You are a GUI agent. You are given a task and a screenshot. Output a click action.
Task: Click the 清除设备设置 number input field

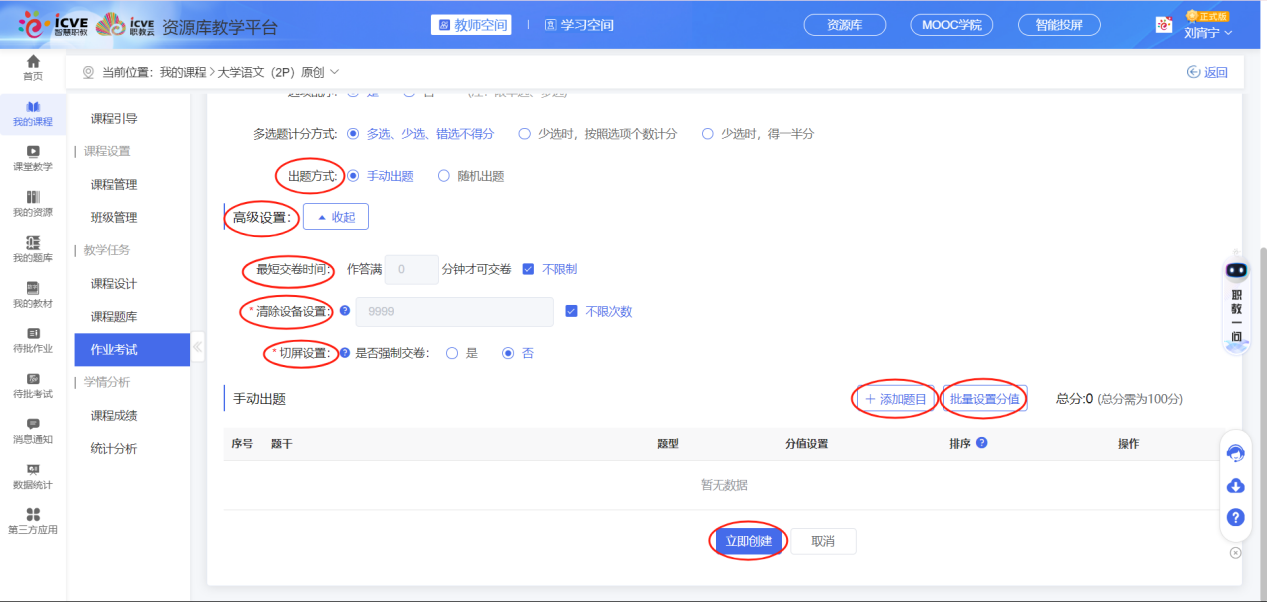click(454, 311)
